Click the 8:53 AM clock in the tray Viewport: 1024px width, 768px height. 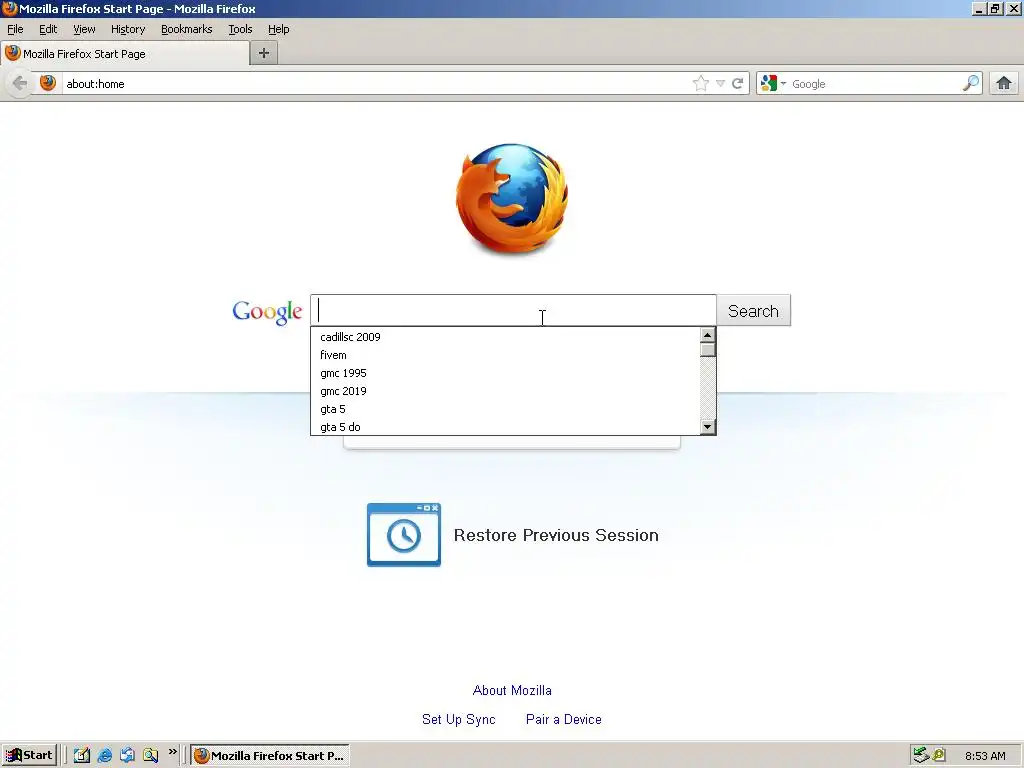click(985, 756)
